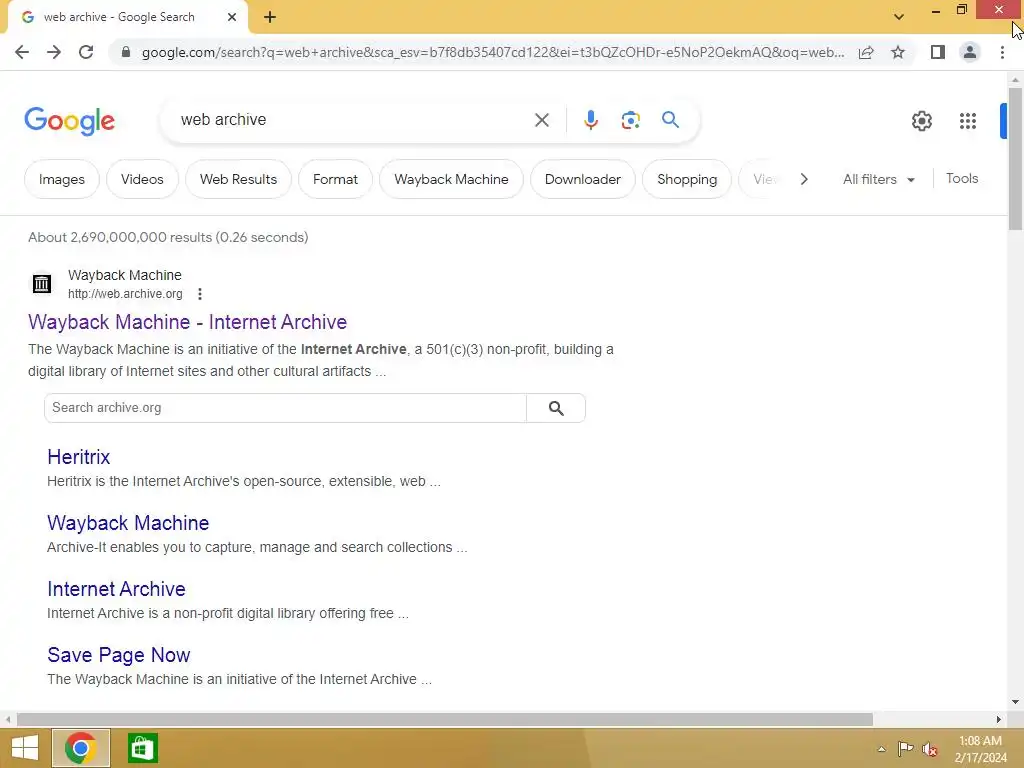Image resolution: width=1024 pixels, height=768 pixels.
Task: Open the Save Page Now sitelink
Action: pyautogui.click(x=119, y=654)
